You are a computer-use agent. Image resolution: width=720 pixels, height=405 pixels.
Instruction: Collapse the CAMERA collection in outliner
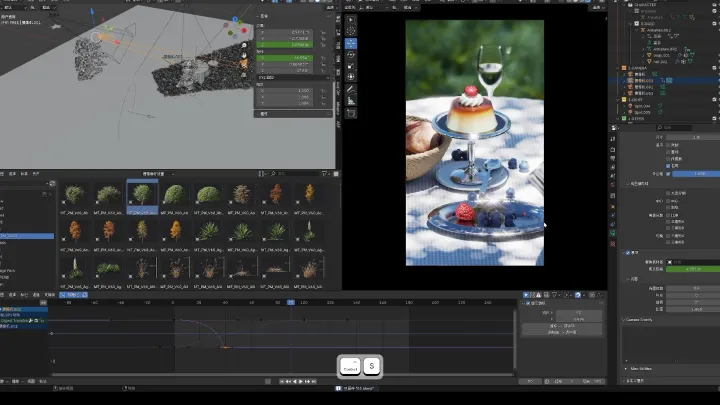coord(618,68)
